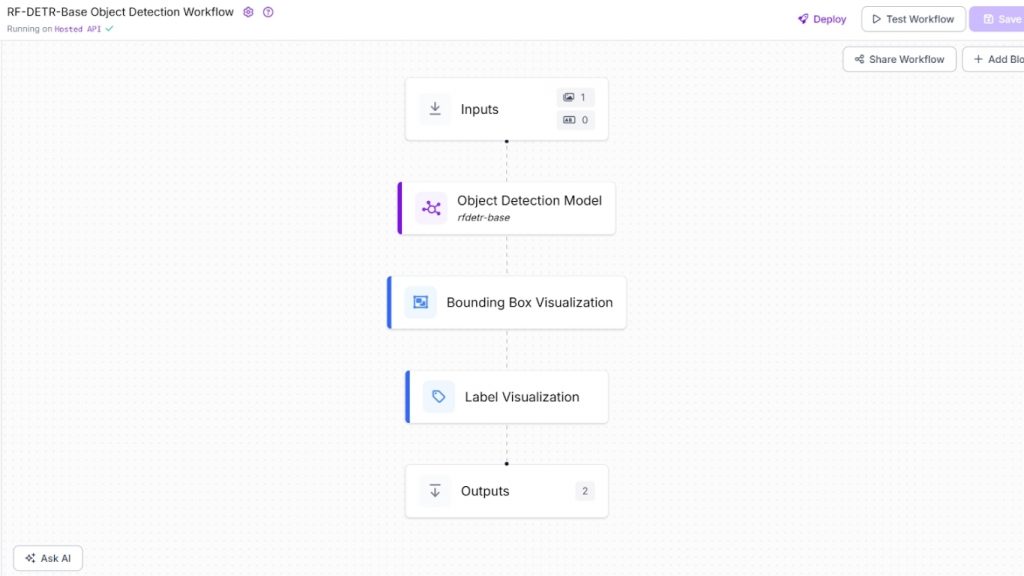This screenshot has width=1024, height=576.
Task: Click the model icon on Object Detection Model block
Action: [431, 208]
